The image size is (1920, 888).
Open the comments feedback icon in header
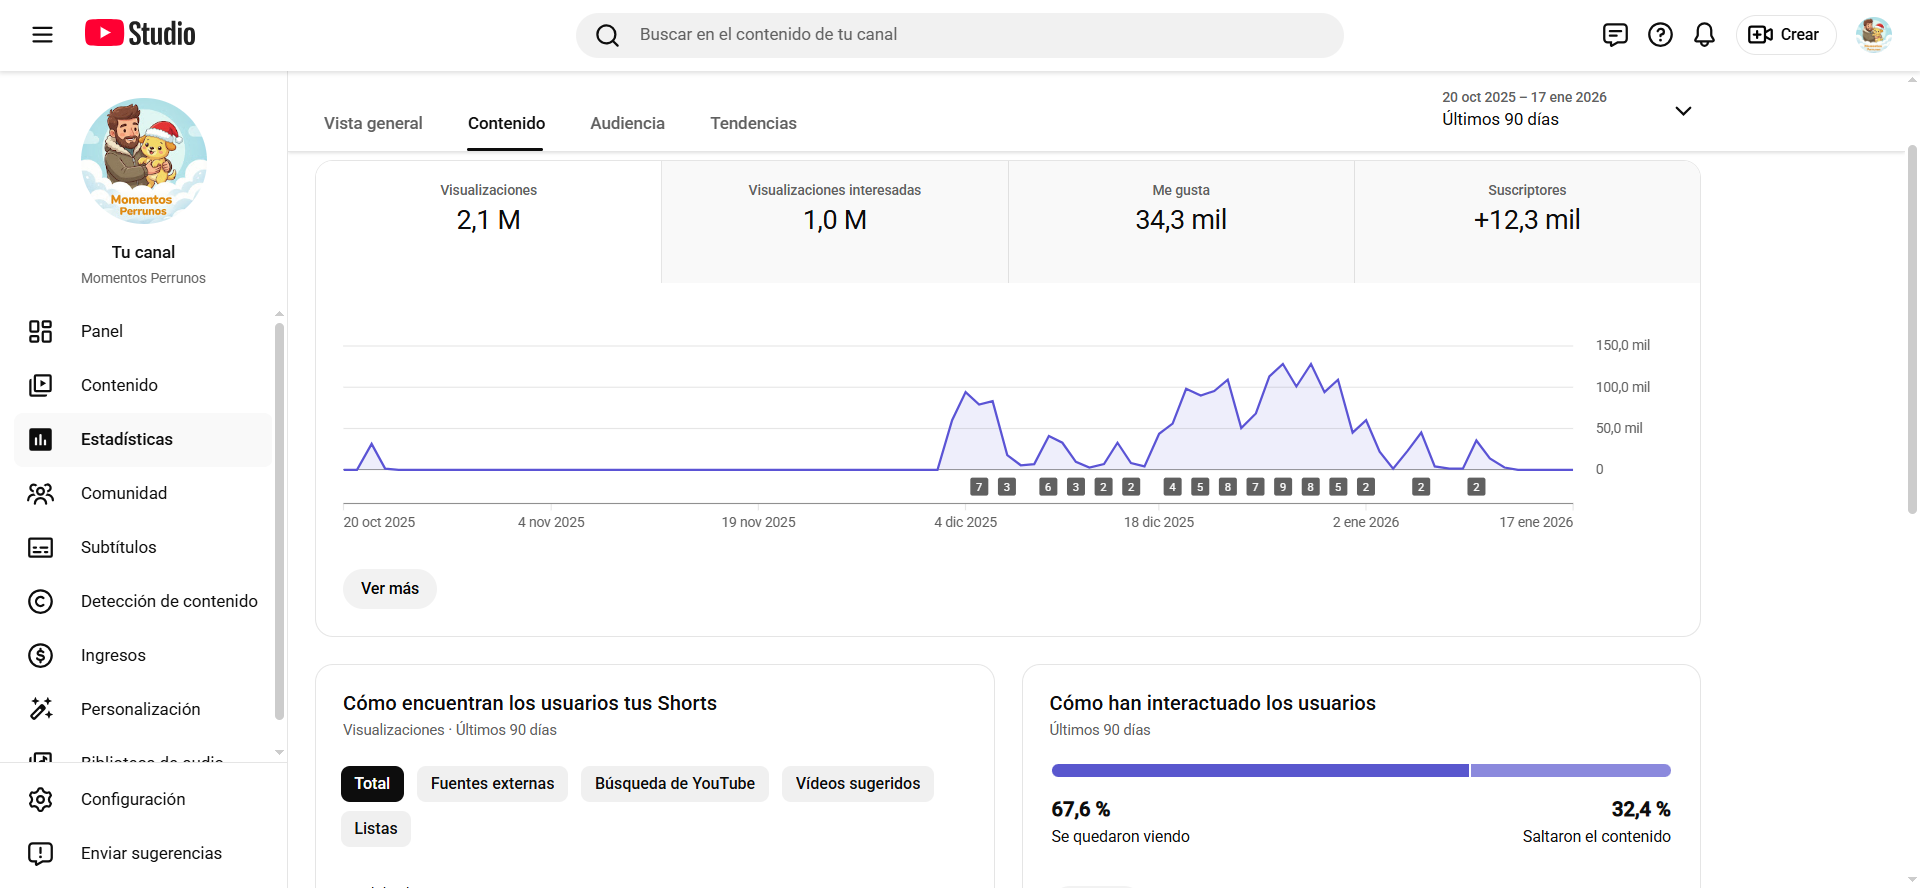tap(1615, 35)
